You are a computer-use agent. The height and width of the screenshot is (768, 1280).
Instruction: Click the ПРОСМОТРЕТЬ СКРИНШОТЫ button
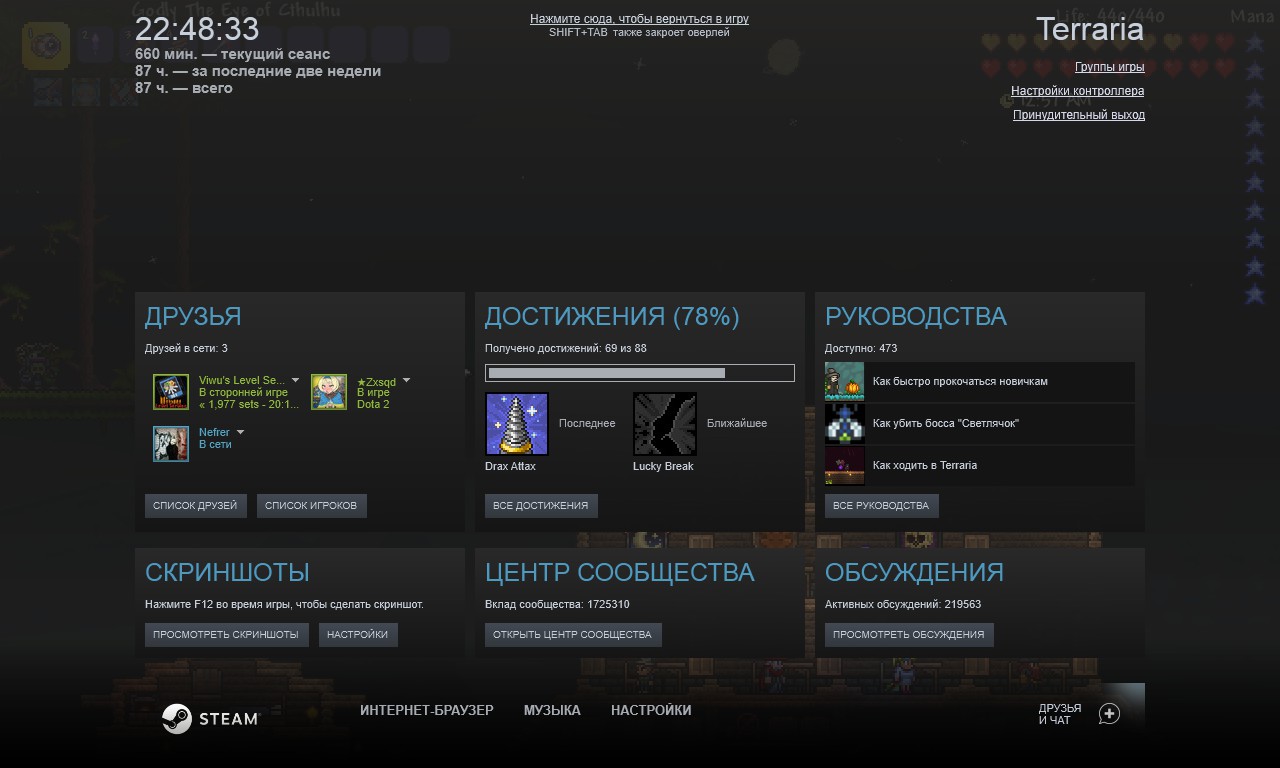(x=226, y=635)
